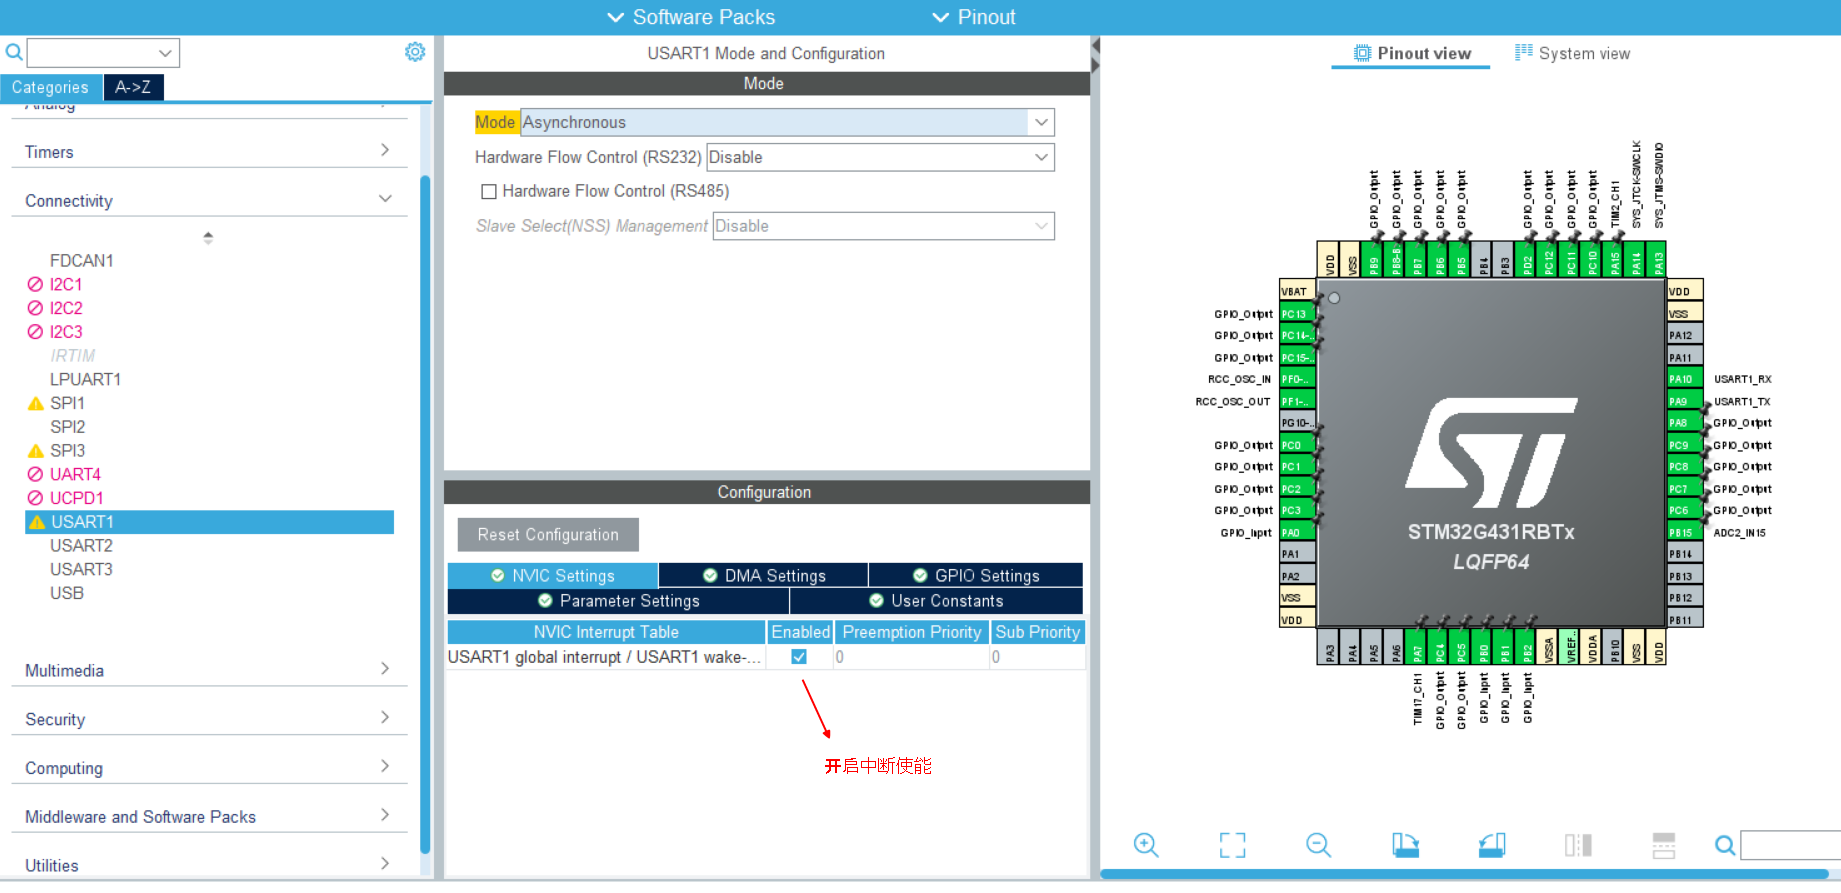Open the Parameter Settings tab

tap(618, 601)
